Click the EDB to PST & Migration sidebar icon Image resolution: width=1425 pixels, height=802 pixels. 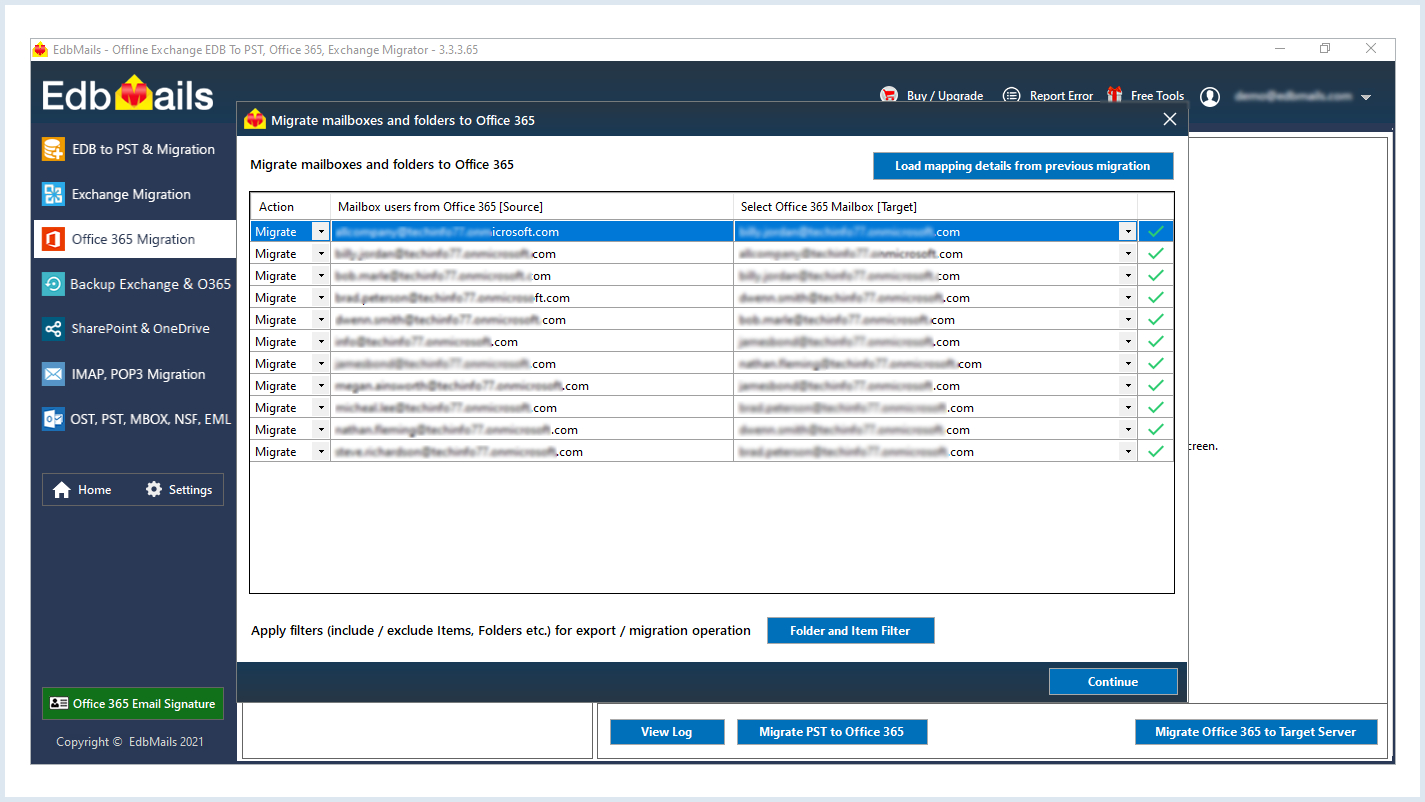(53, 149)
